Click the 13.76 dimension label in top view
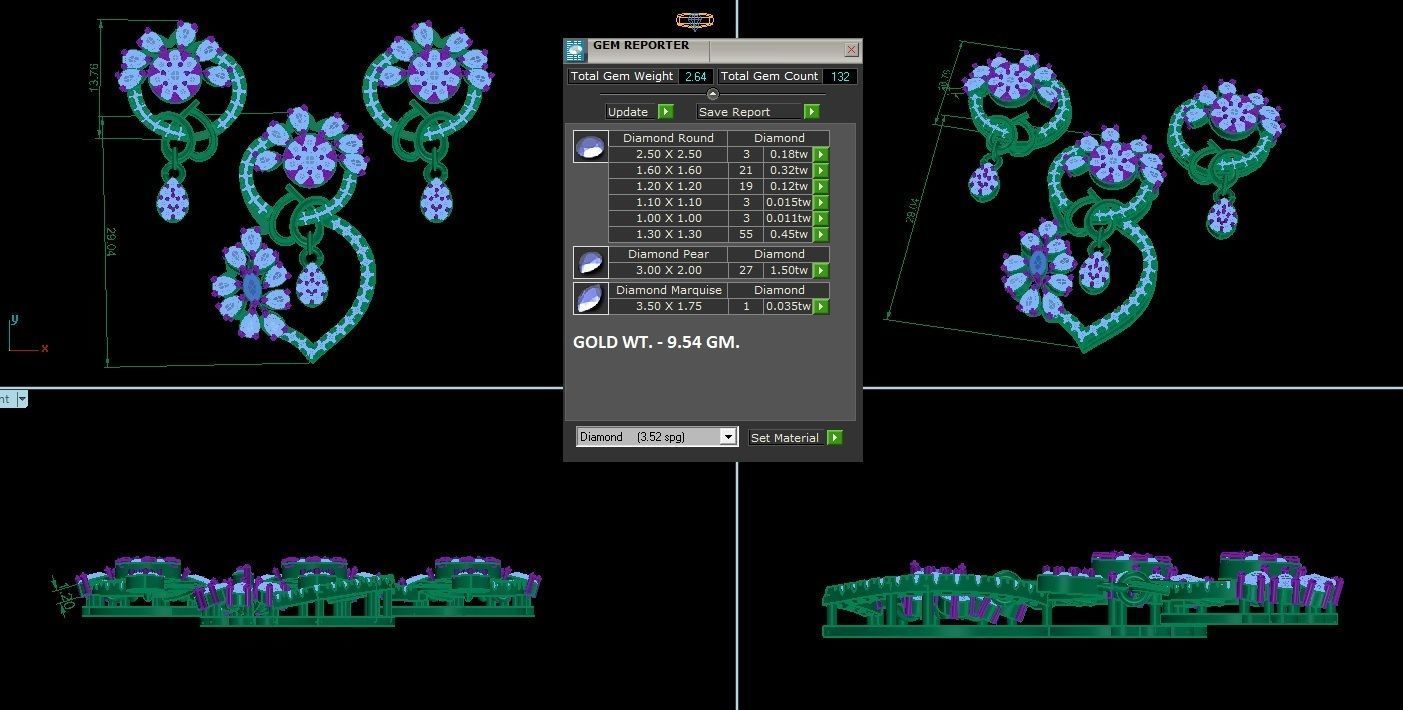 pyautogui.click(x=94, y=77)
